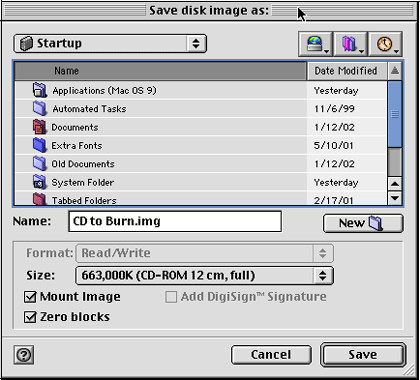
Task: Click the '5/10/01' date of Extra Fonts
Action: tap(333, 146)
